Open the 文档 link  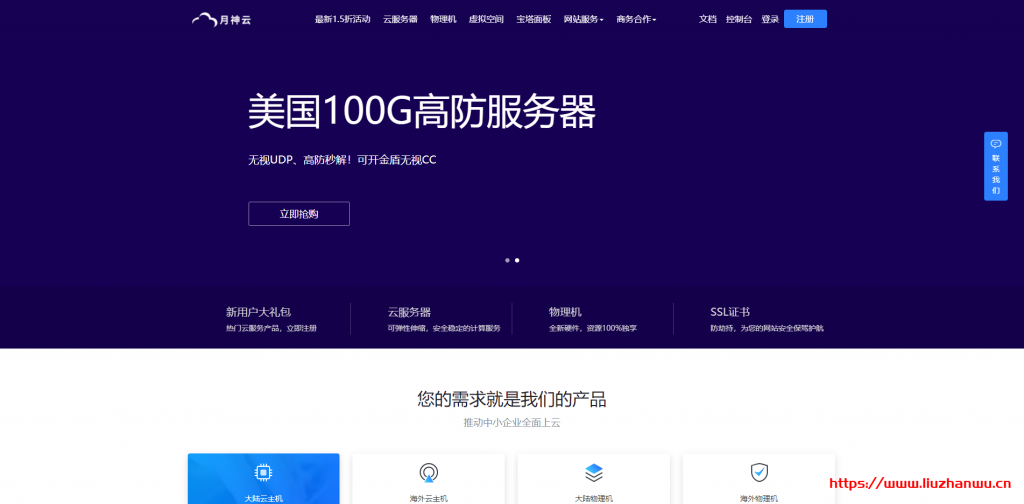point(707,19)
